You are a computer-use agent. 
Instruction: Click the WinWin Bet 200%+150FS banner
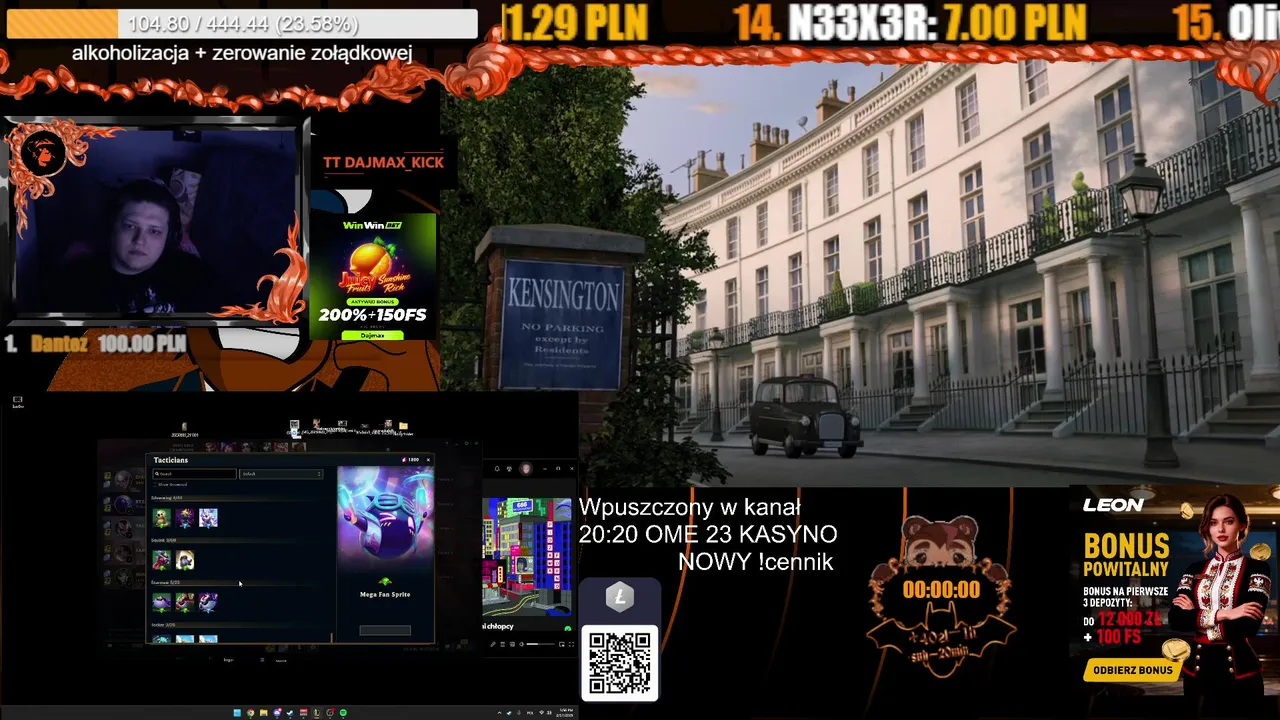372,278
